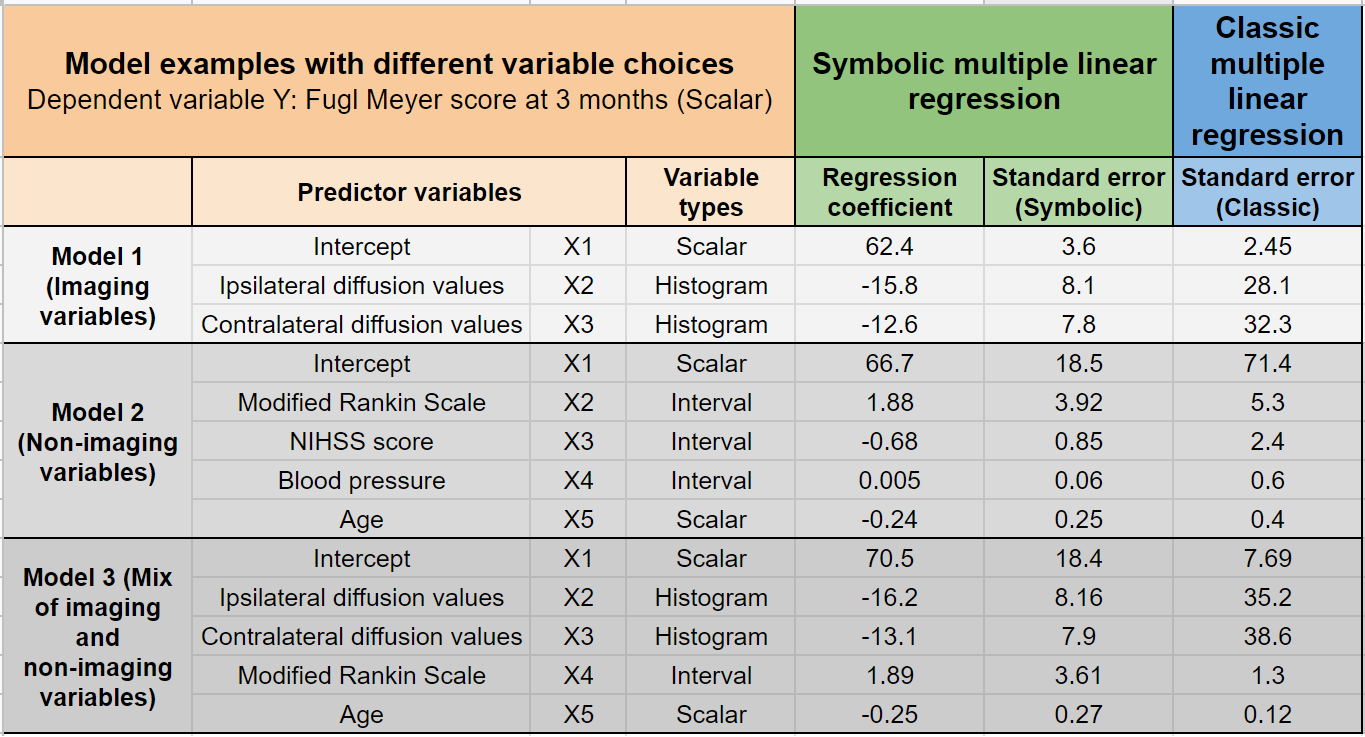Click the 'NIHSS score' predictor cell
Image resolution: width=1365 pixels, height=737 pixels.
tap(362, 442)
